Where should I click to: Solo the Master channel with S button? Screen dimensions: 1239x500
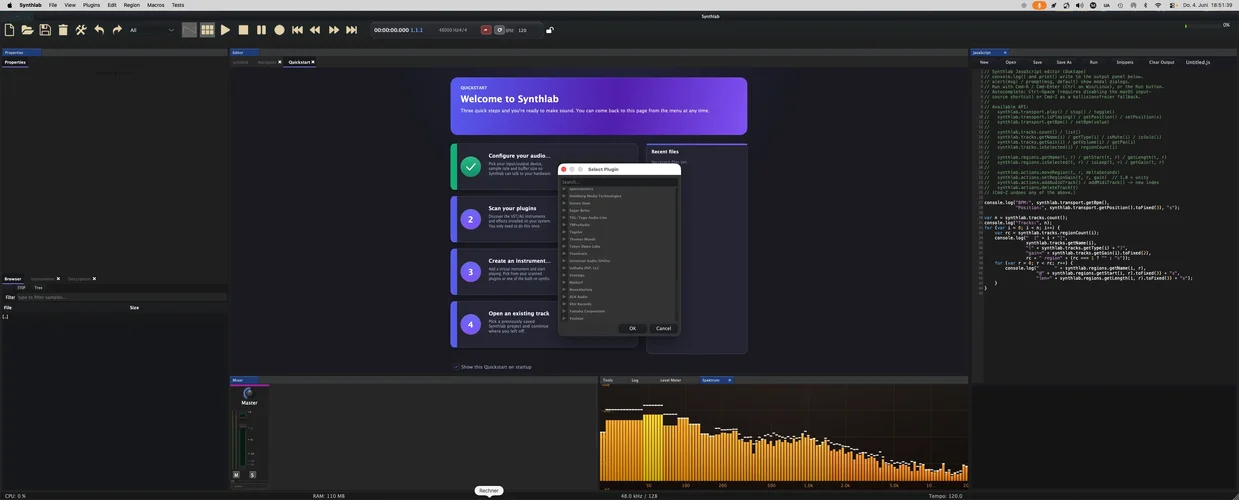252,474
